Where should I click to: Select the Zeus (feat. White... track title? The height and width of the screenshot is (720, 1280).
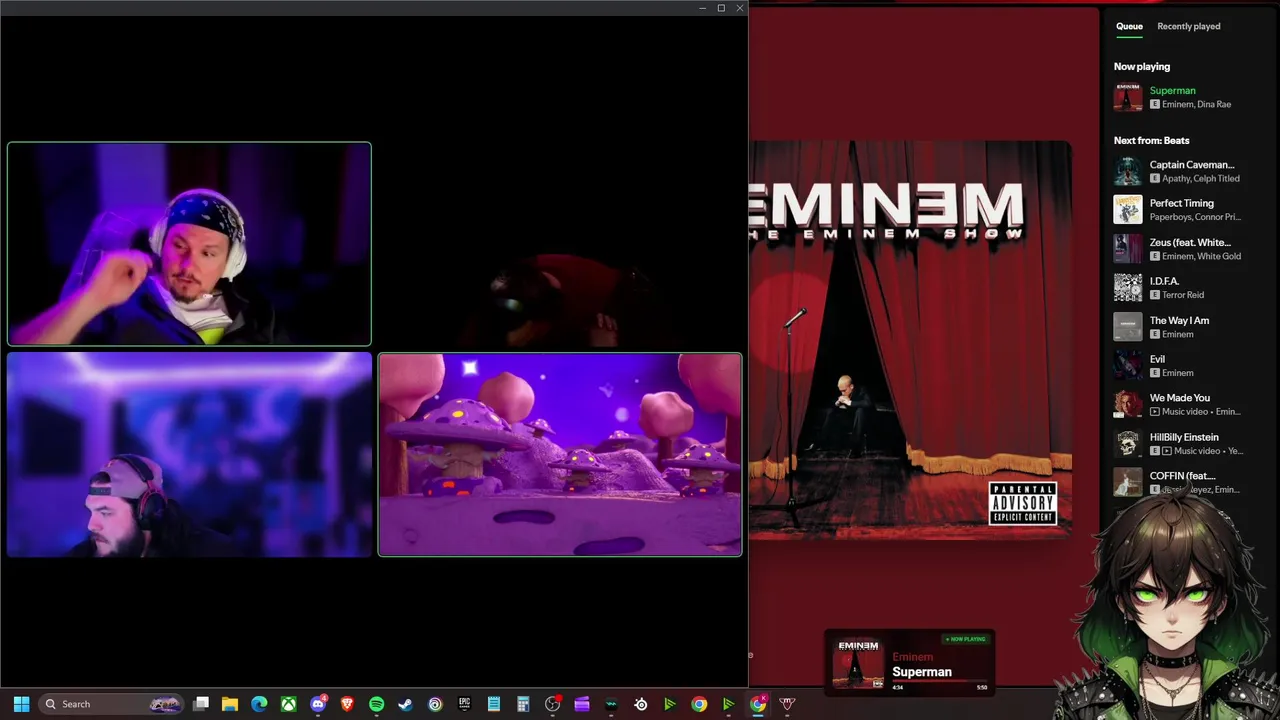[1190, 242]
